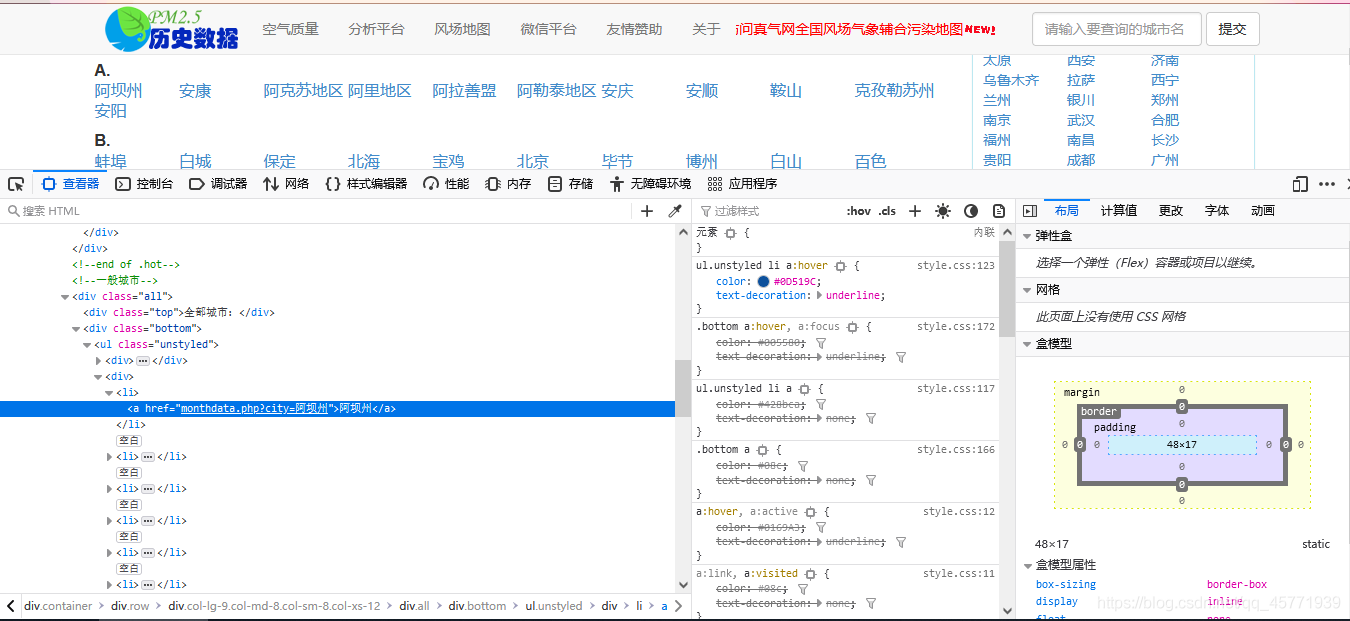The width and height of the screenshot is (1350, 621).
Task: Switch to the 字体 fonts tab
Action: tap(1217, 211)
